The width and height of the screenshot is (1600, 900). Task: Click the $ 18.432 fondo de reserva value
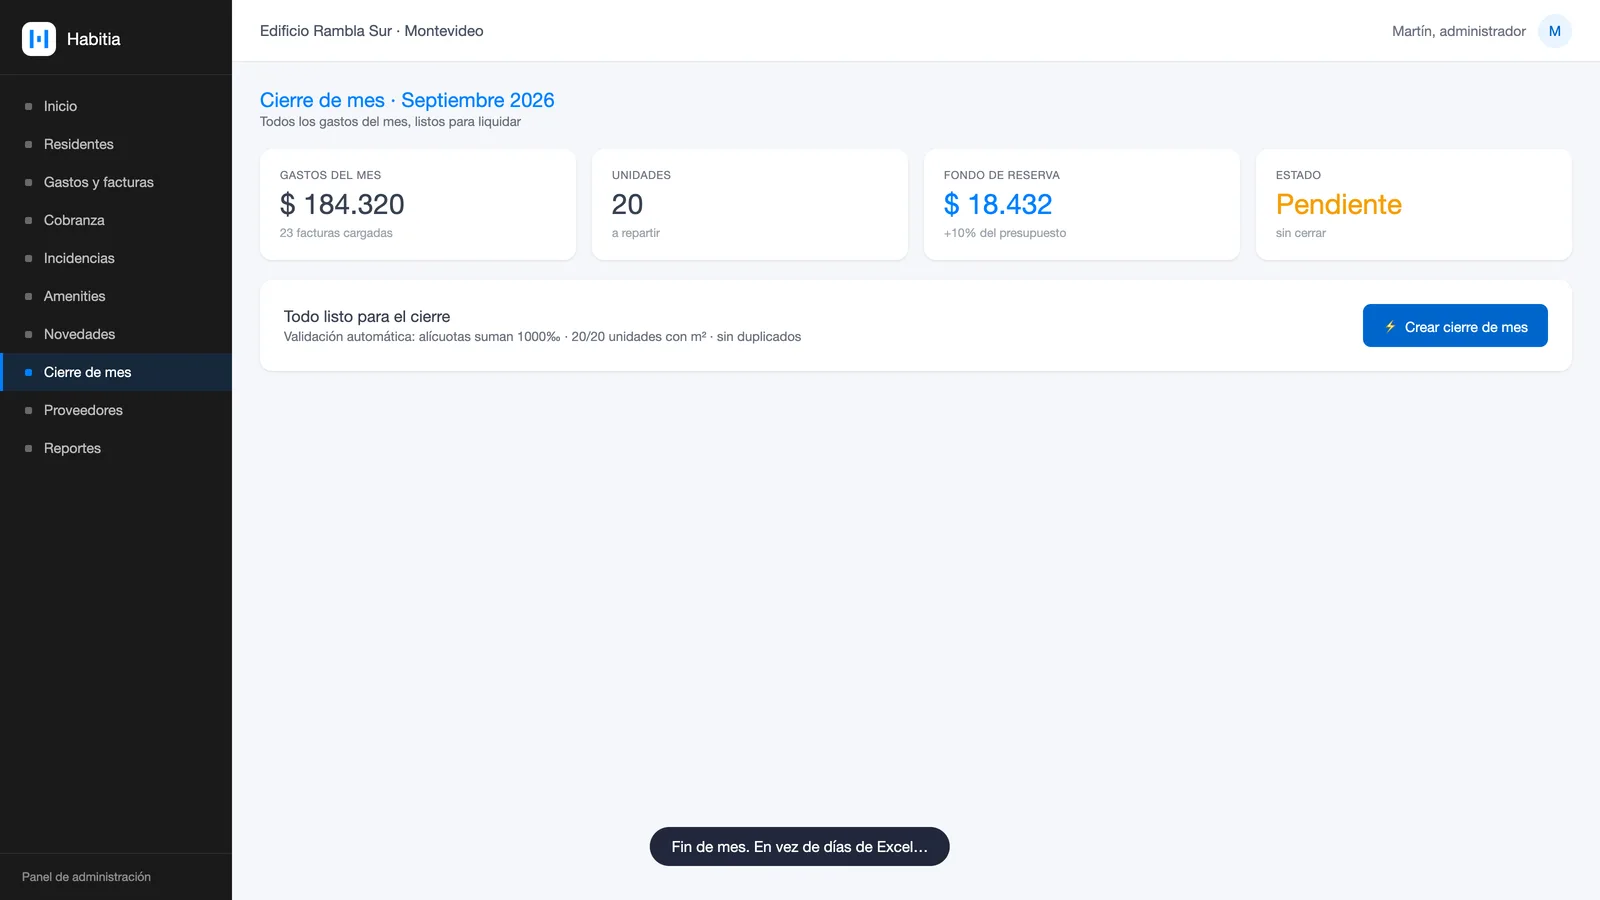[998, 204]
